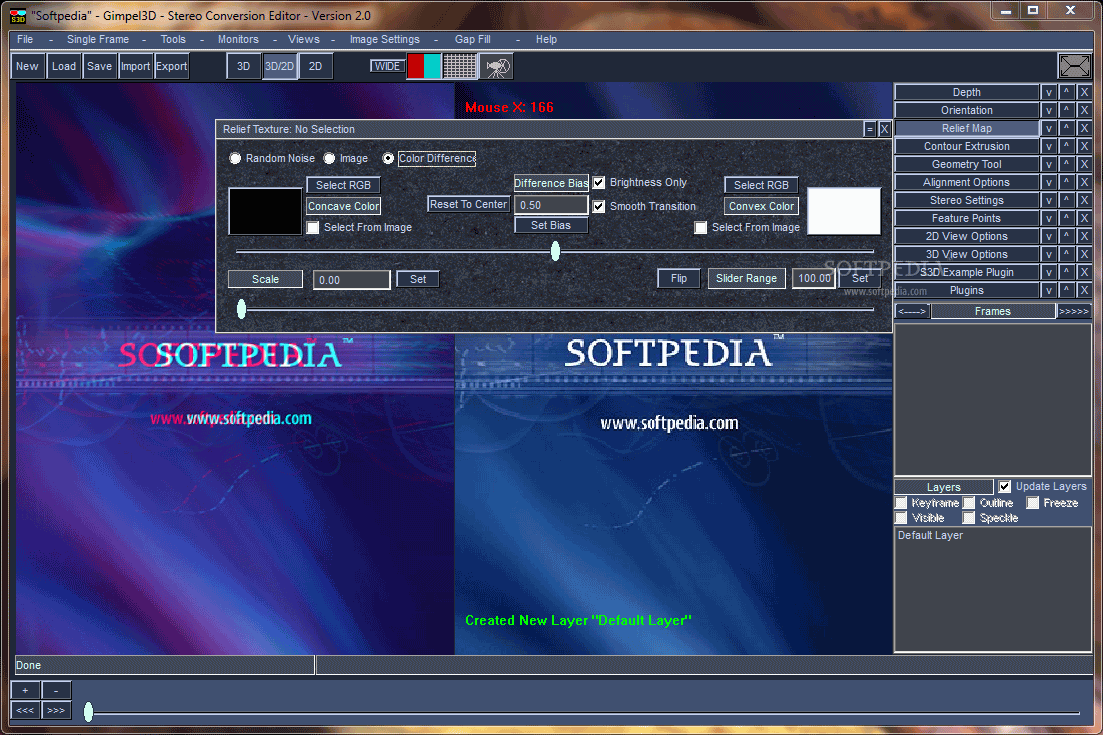Viewport: 1103px width, 735px height.
Task: Uncheck the Brightness Only checkbox
Action: pyautogui.click(x=599, y=183)
